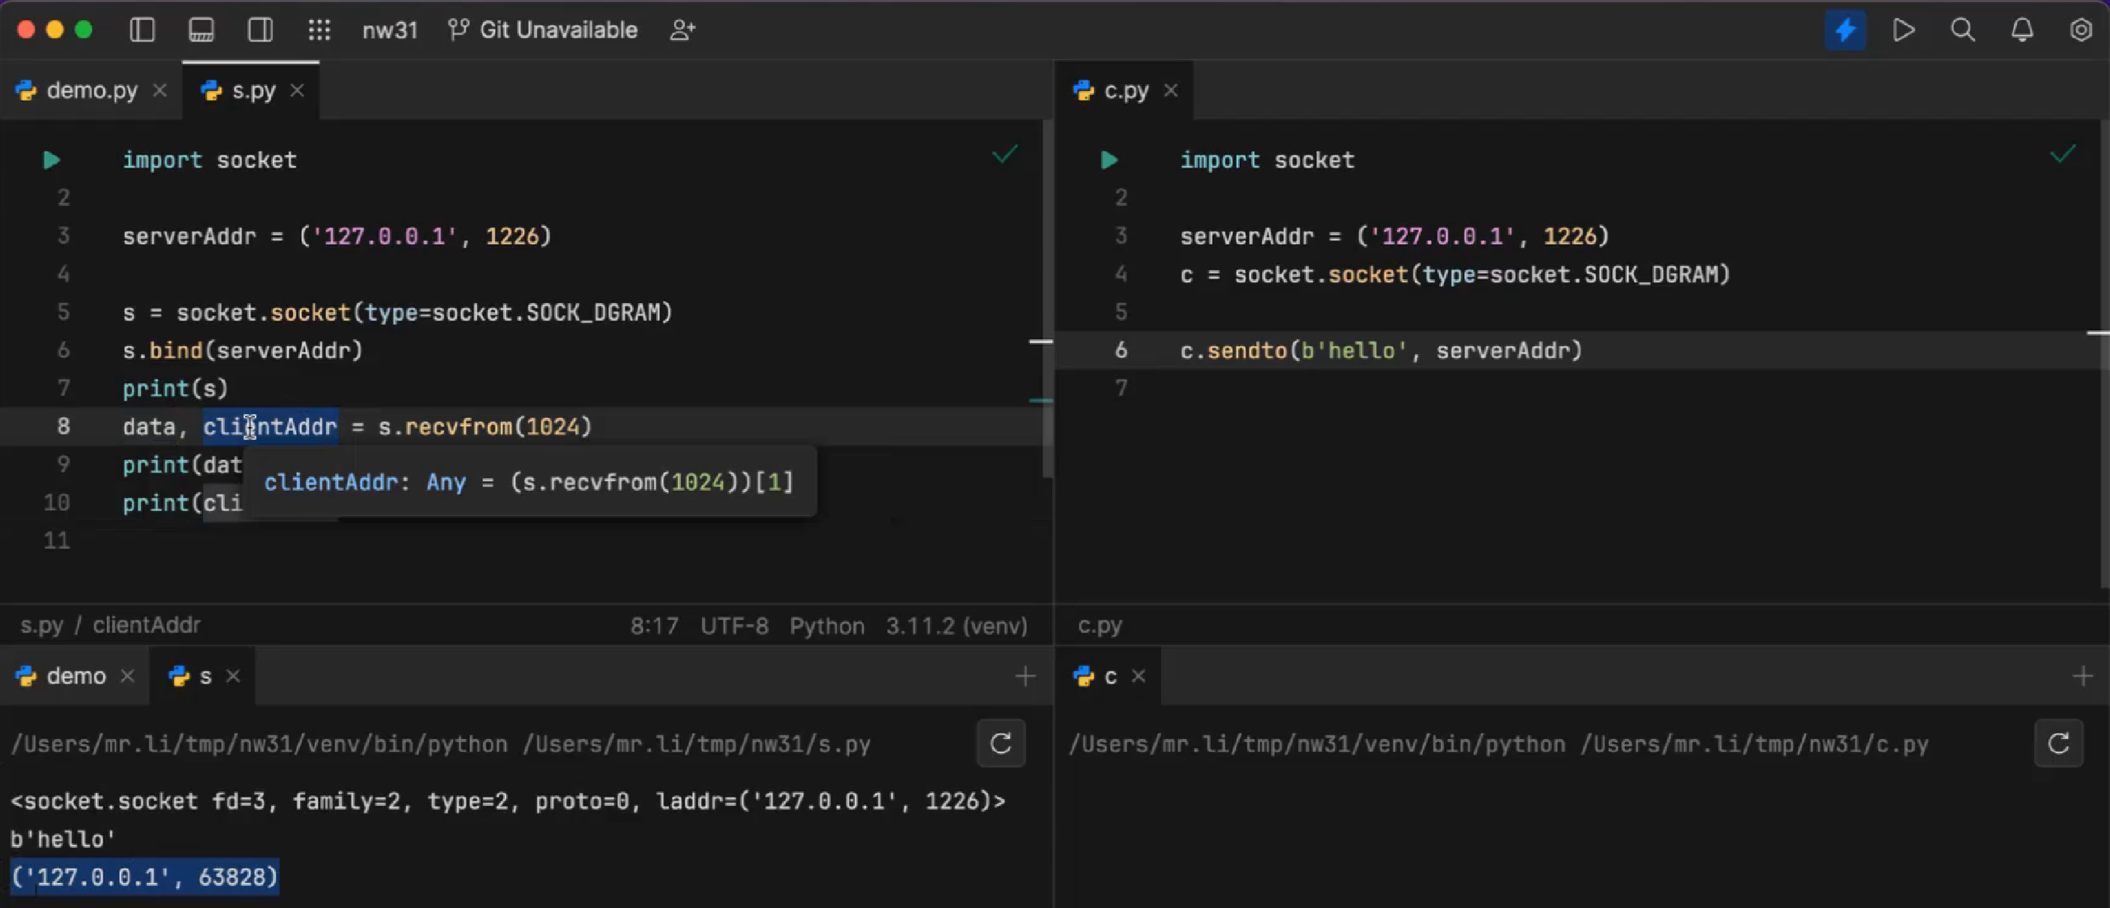Run s.py using the green gutter arrow

[x=51, y=160]
